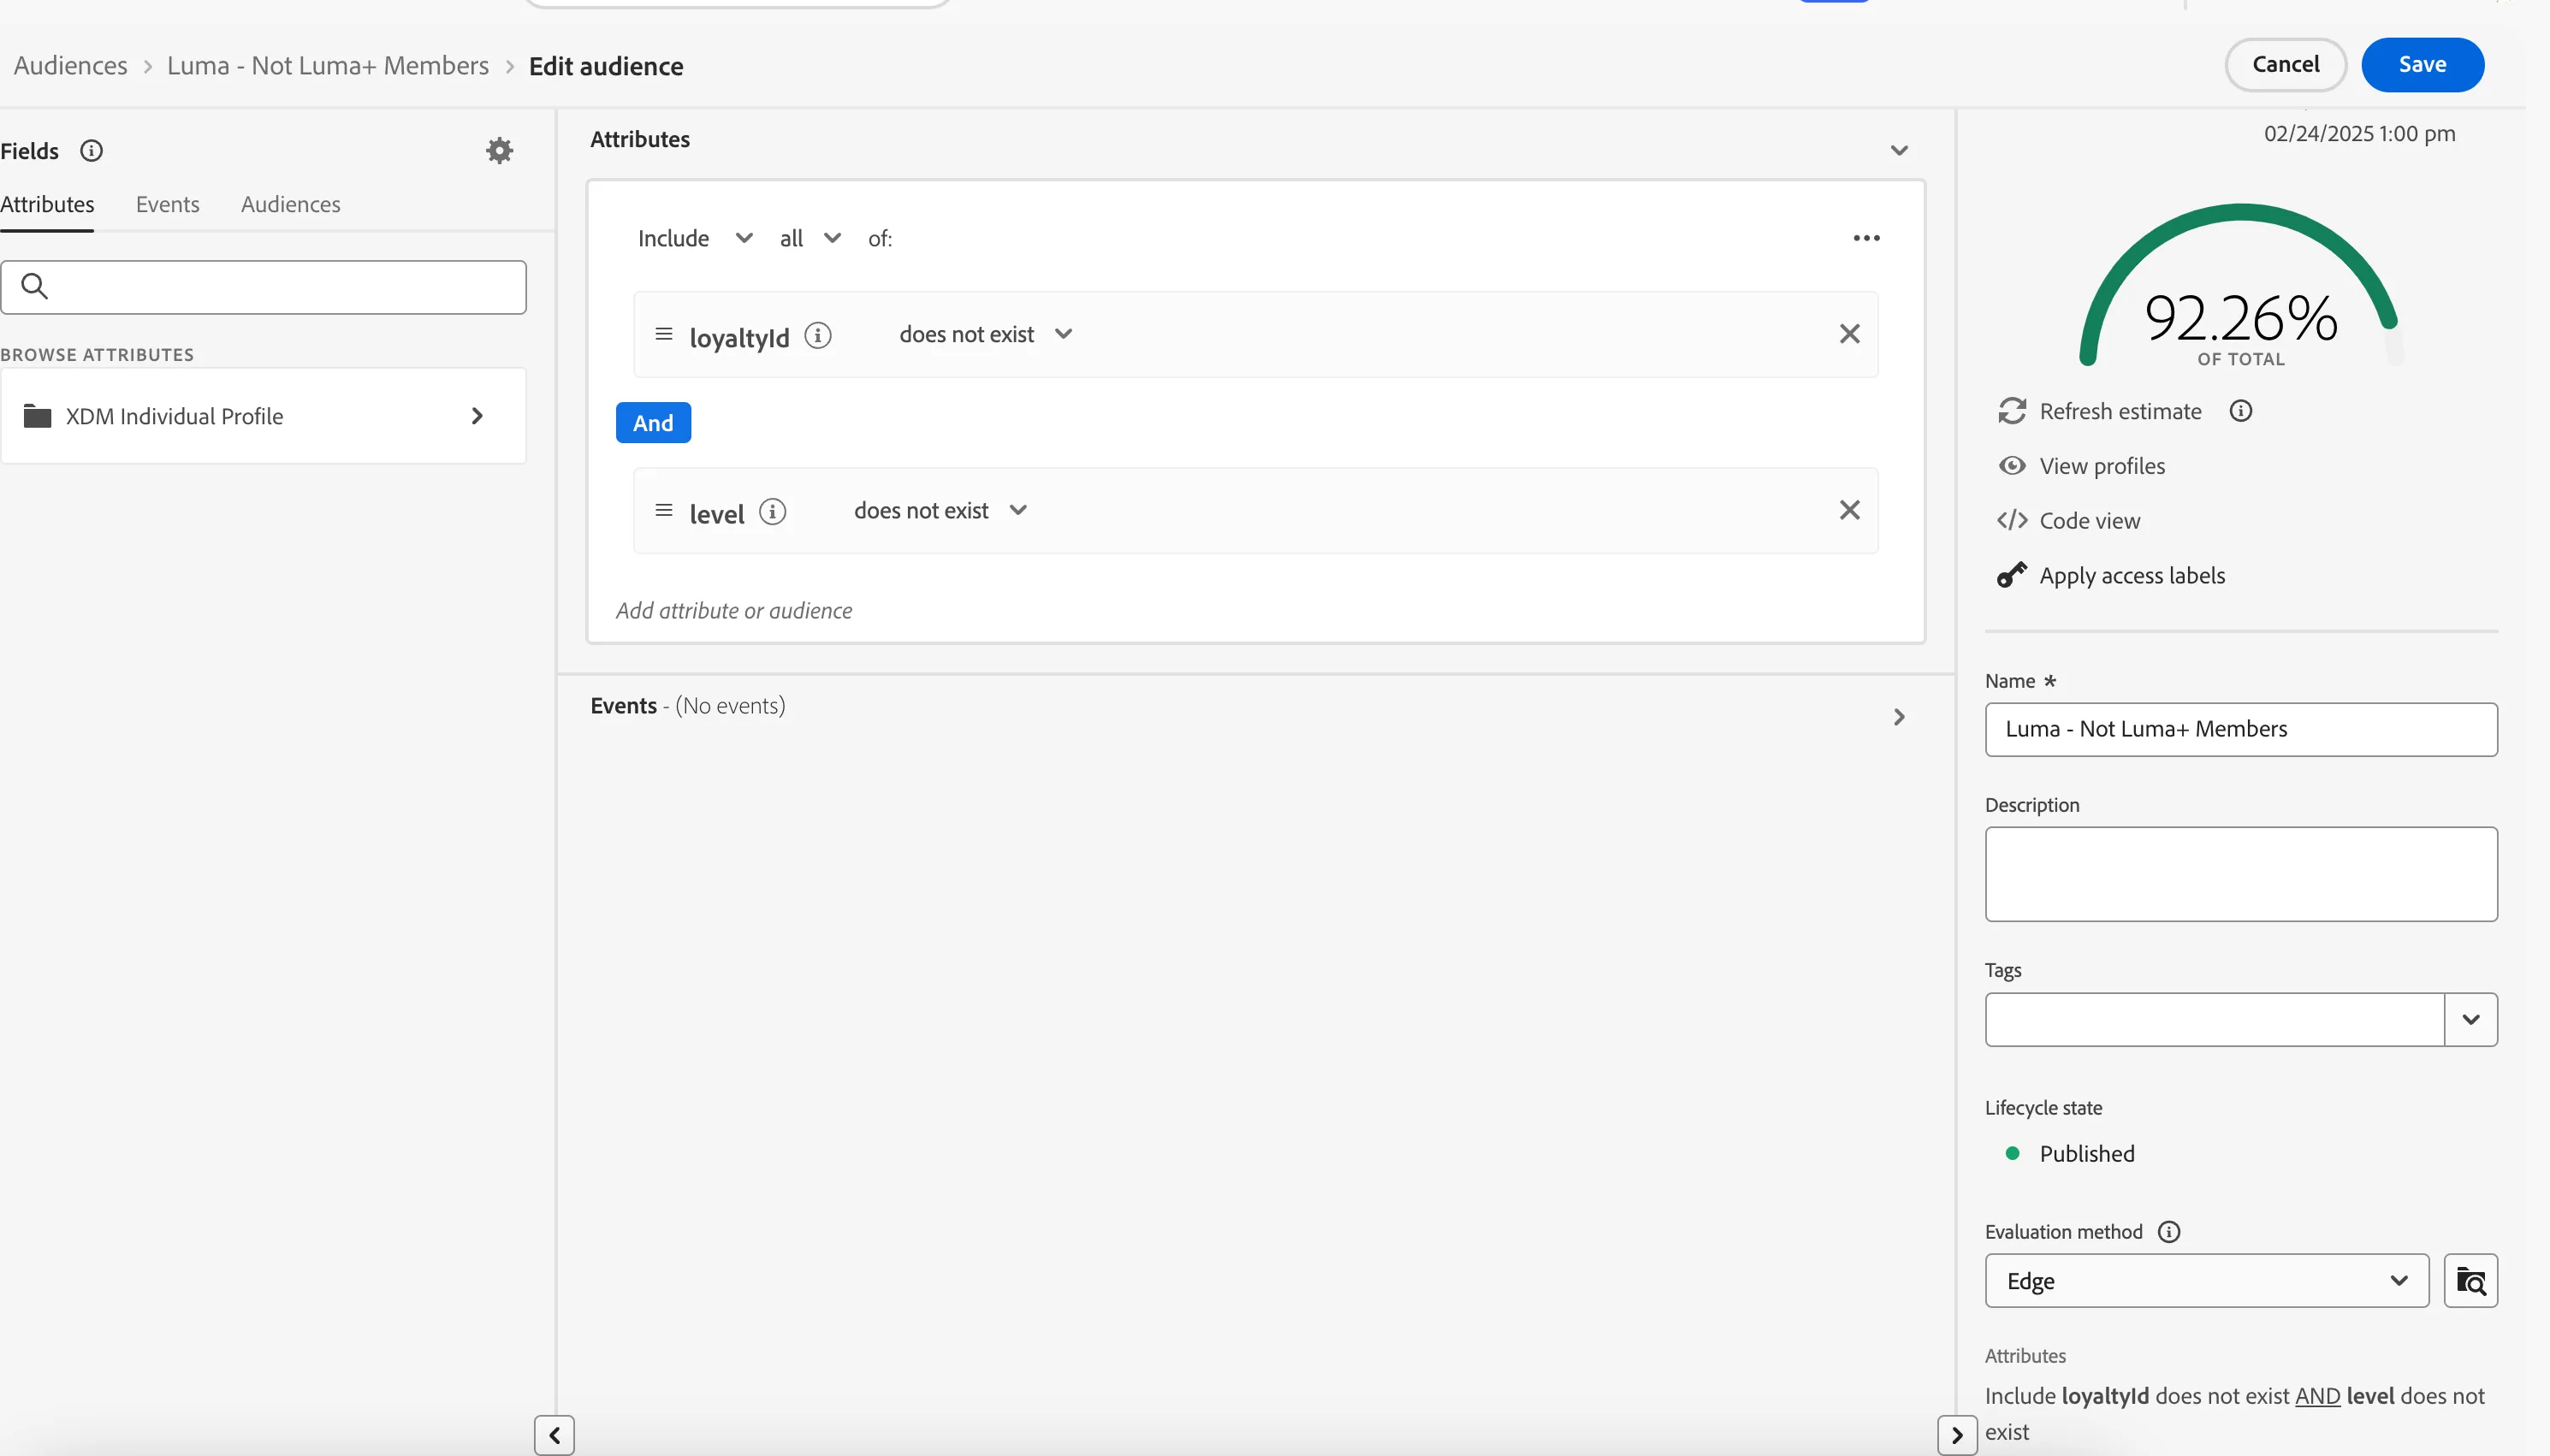Screen dimensions: 2550x1456
Task: Click Add attribute or audience area
Action: (x=734, y=611)
